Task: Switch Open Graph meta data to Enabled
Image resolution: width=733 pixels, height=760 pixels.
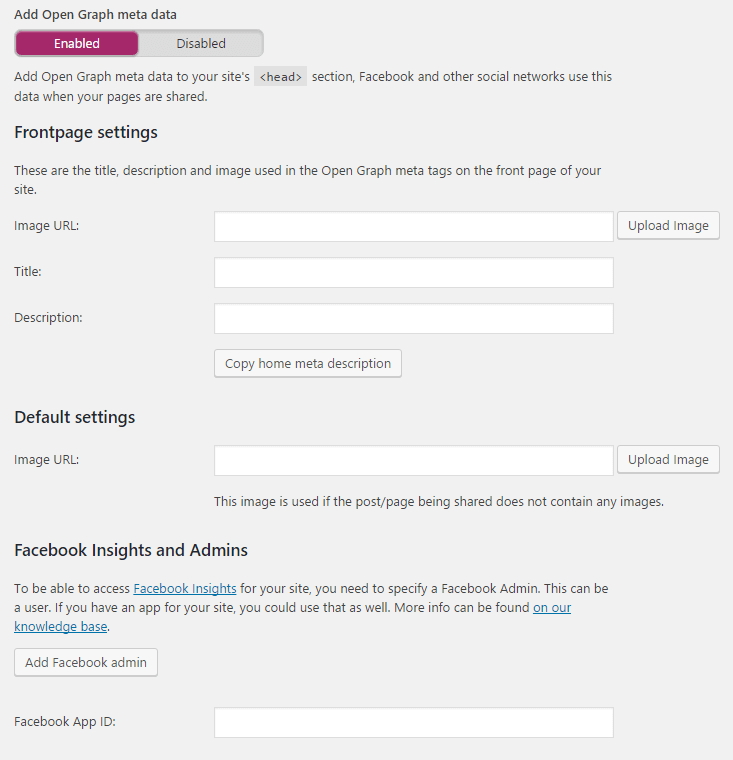Action: [x=77, y=44]
